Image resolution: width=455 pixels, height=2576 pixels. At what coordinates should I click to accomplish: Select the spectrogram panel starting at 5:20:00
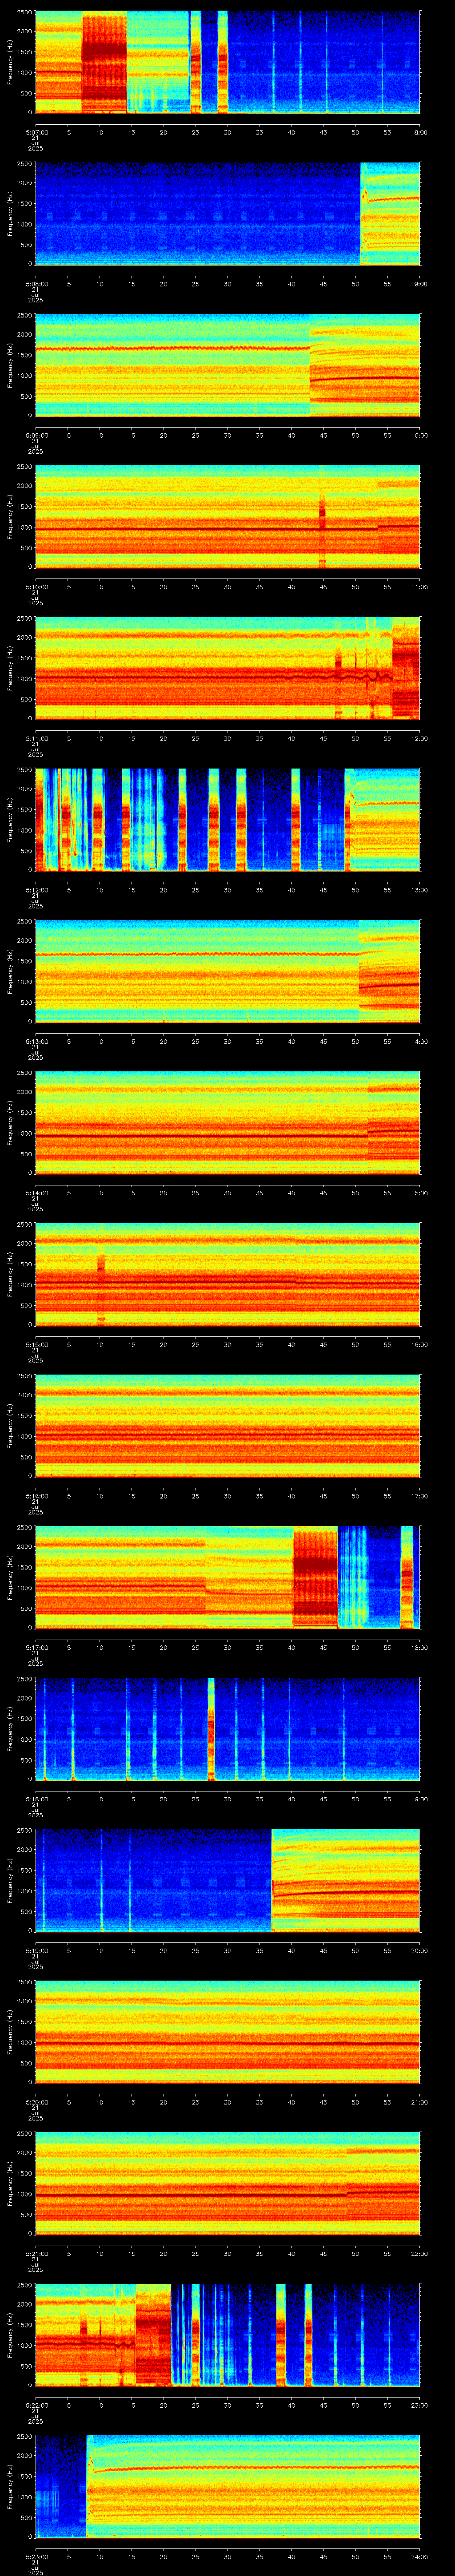point(228,2032)
